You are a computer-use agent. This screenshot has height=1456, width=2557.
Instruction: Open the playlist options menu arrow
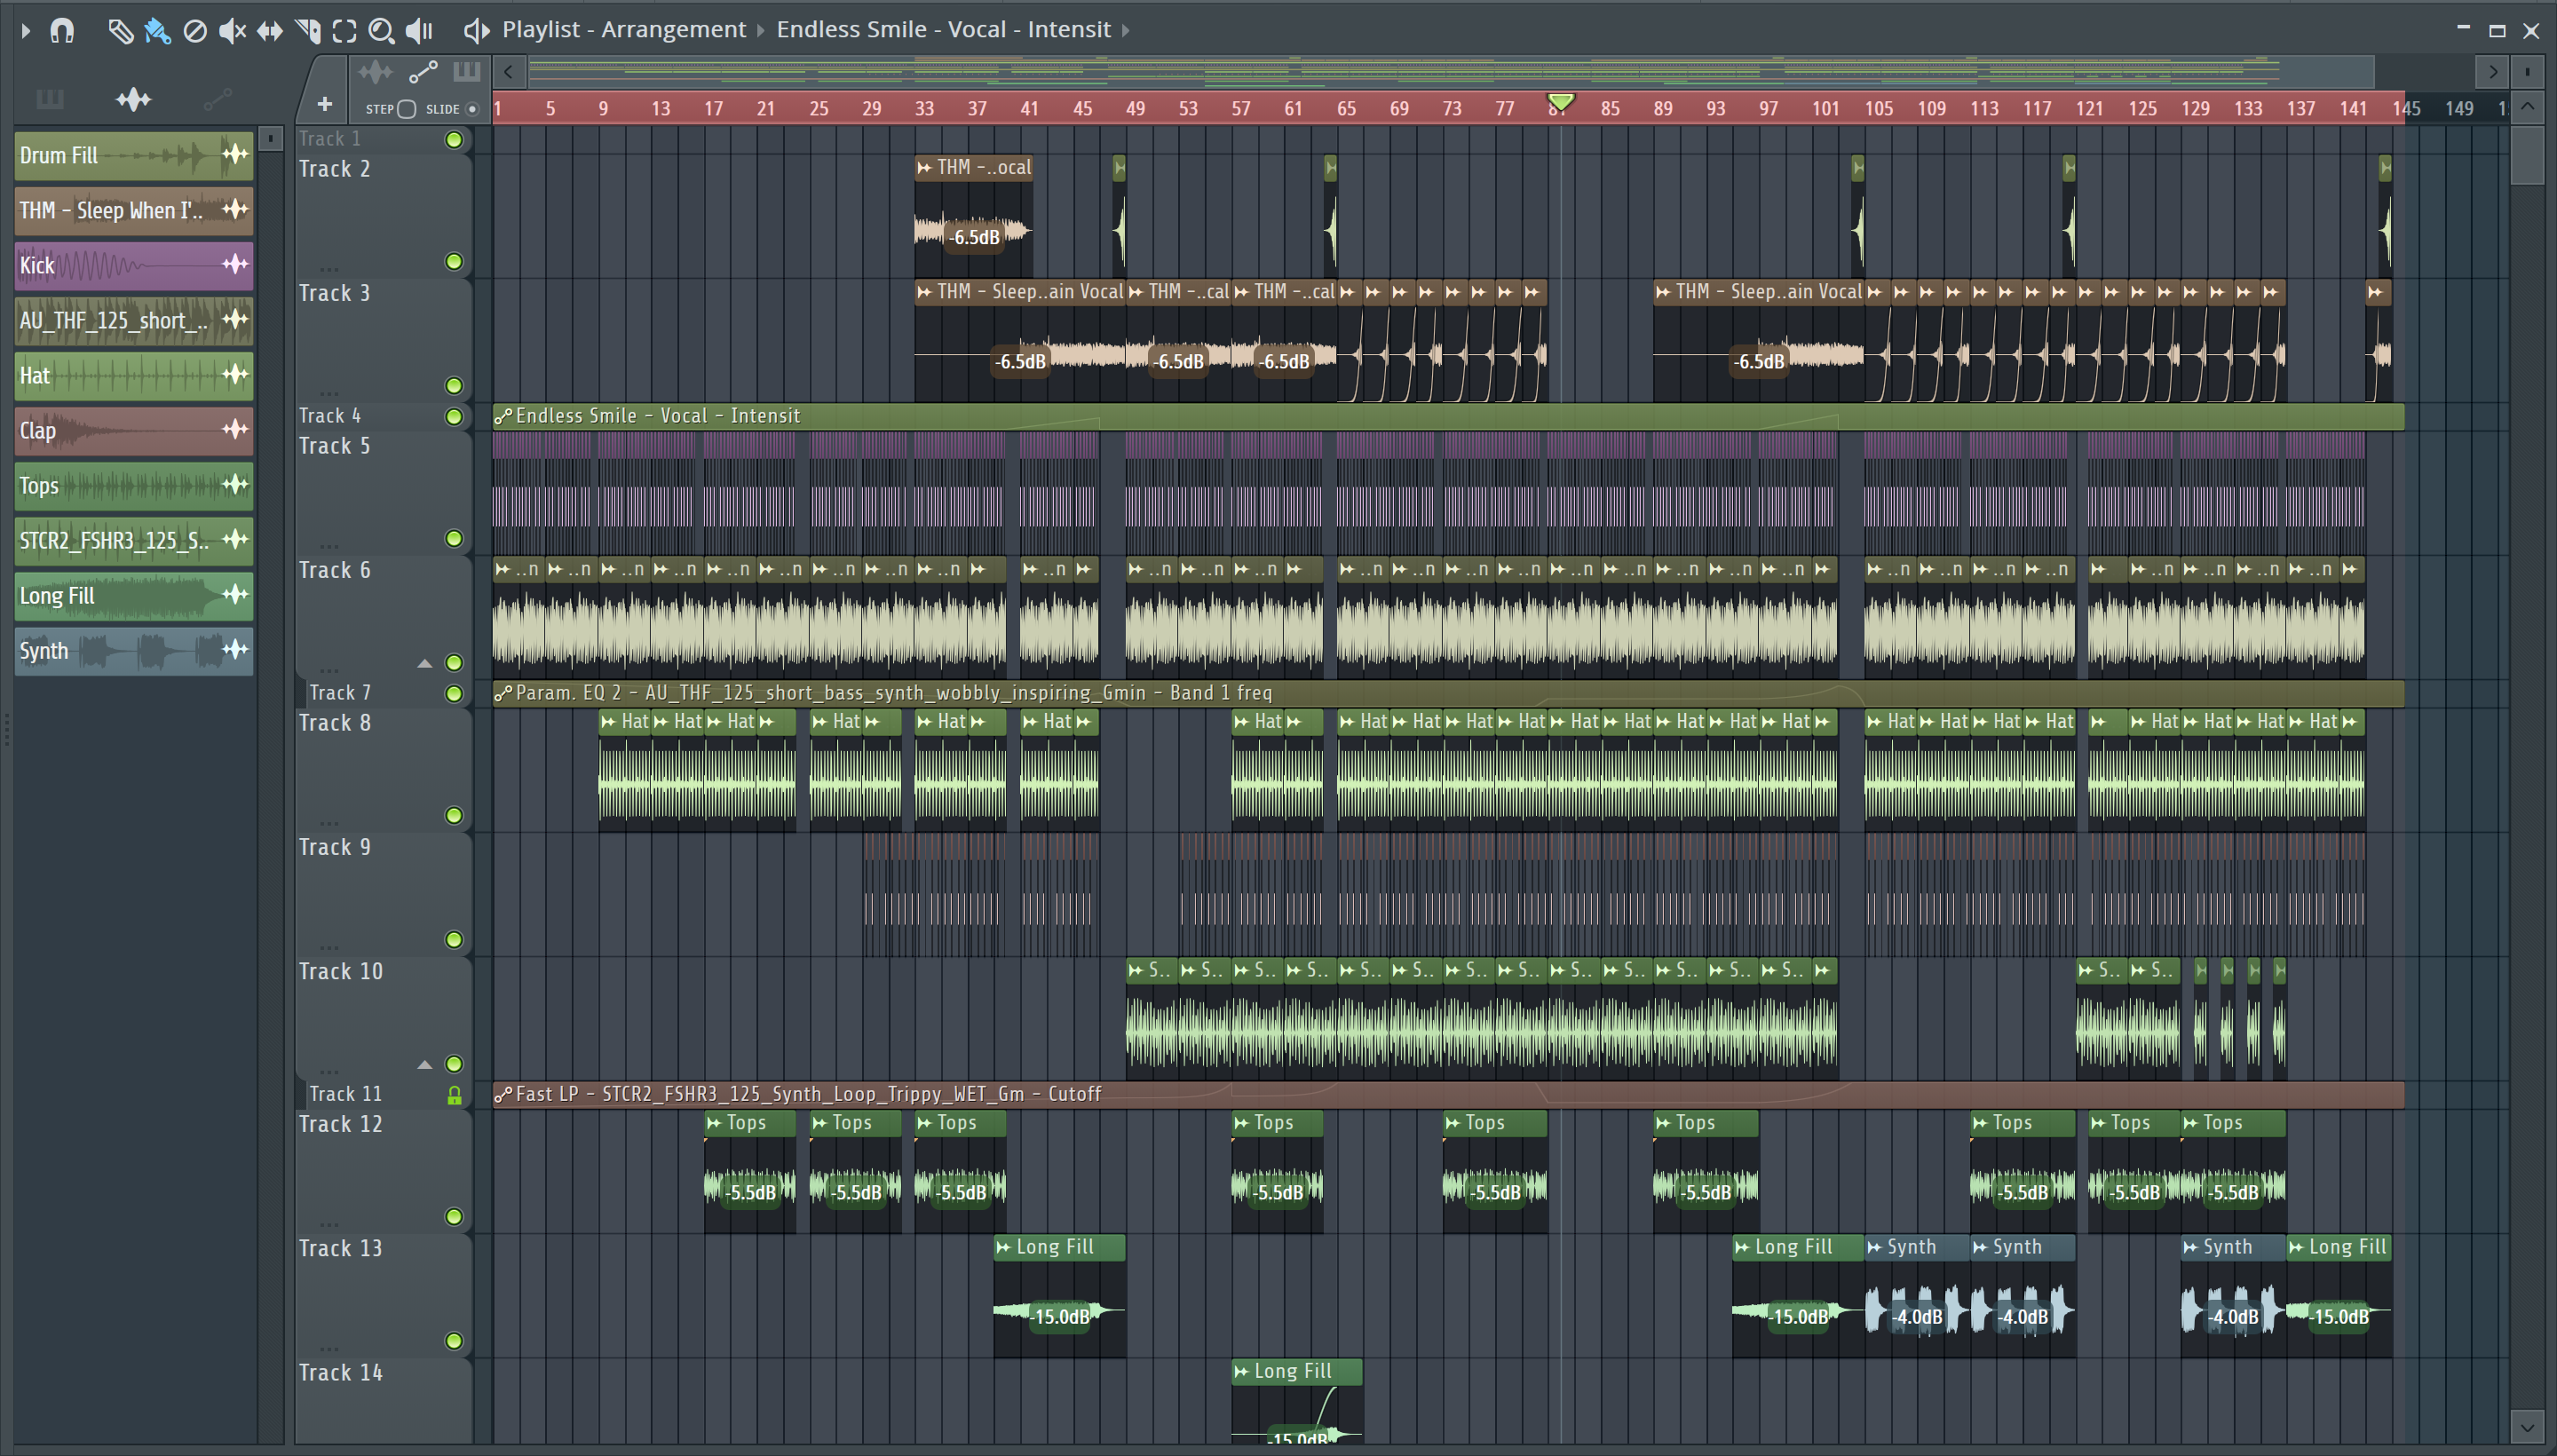click(x=25, y=30)
